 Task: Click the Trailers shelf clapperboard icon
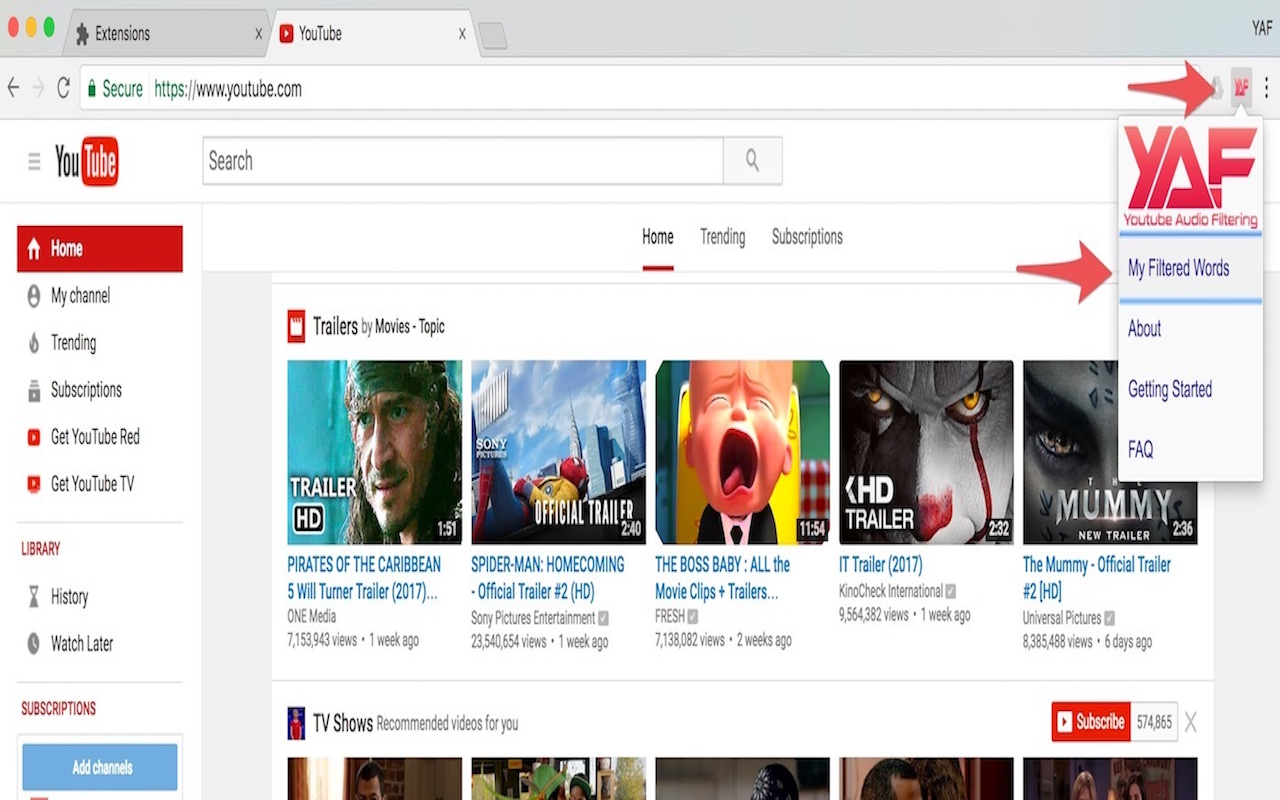pos(296,326)
